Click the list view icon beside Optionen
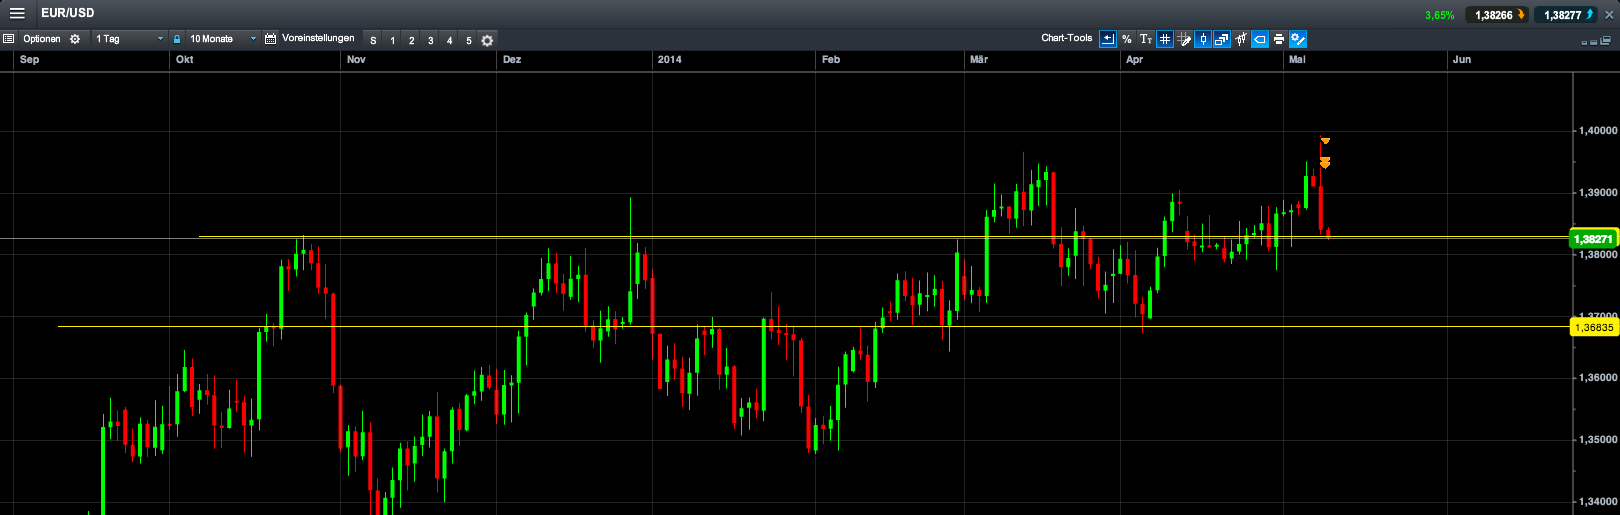The image size is (1620, 515). tap(9, 39)
